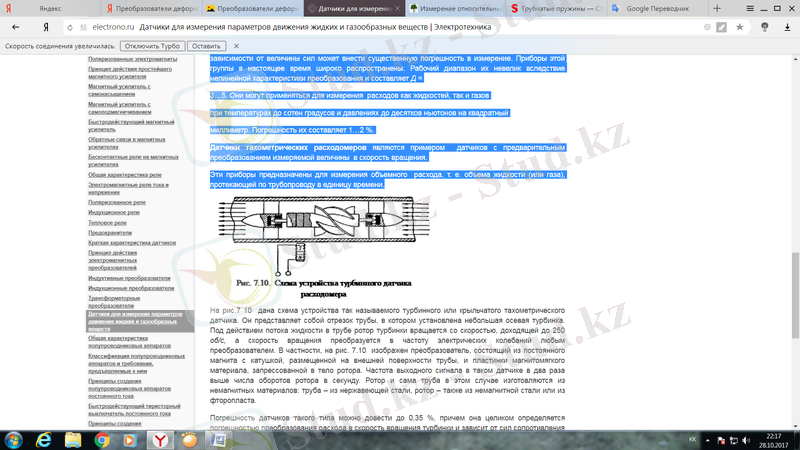Switch to the second Преобразователи деформ tab
Screen dimensions: 800x450
click(253, 9)
